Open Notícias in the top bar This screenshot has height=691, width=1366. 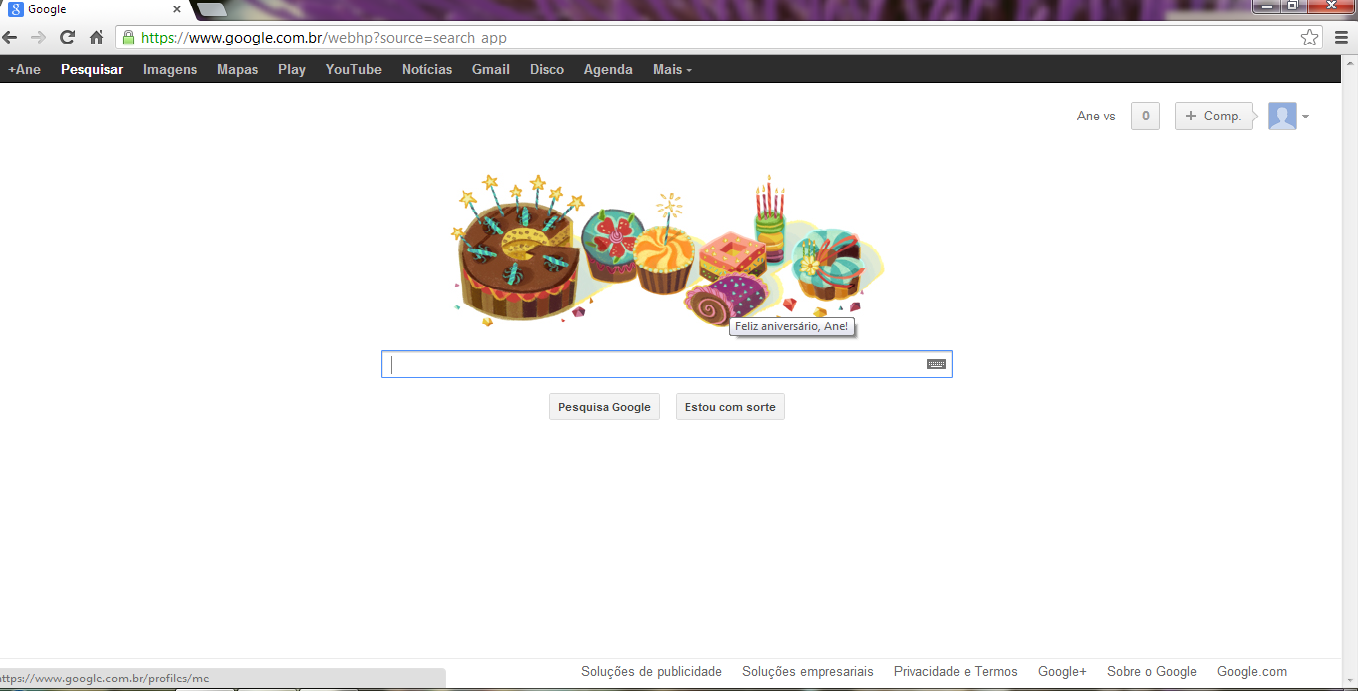pyautogui.click(x=427, y=69)
